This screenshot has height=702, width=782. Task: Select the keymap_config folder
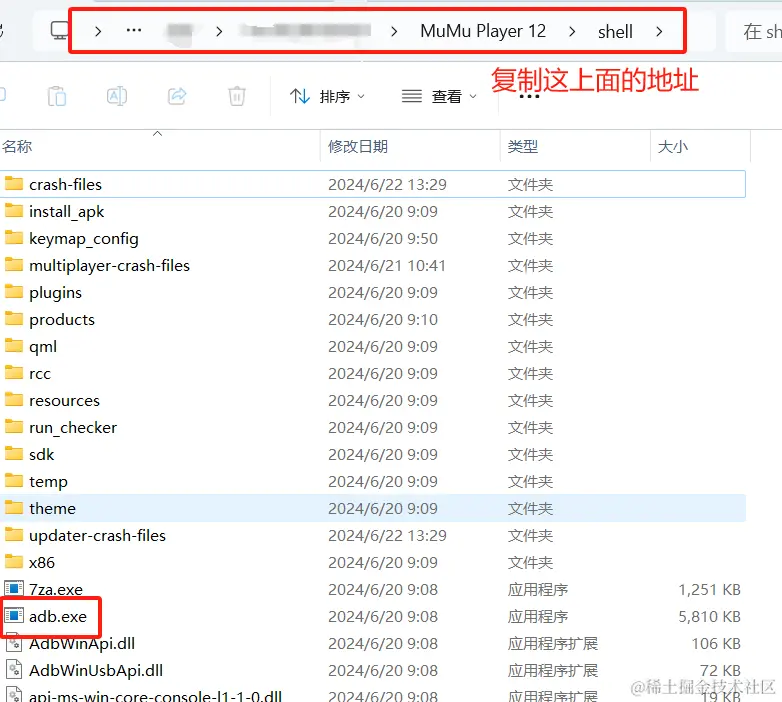pos(373,238)
